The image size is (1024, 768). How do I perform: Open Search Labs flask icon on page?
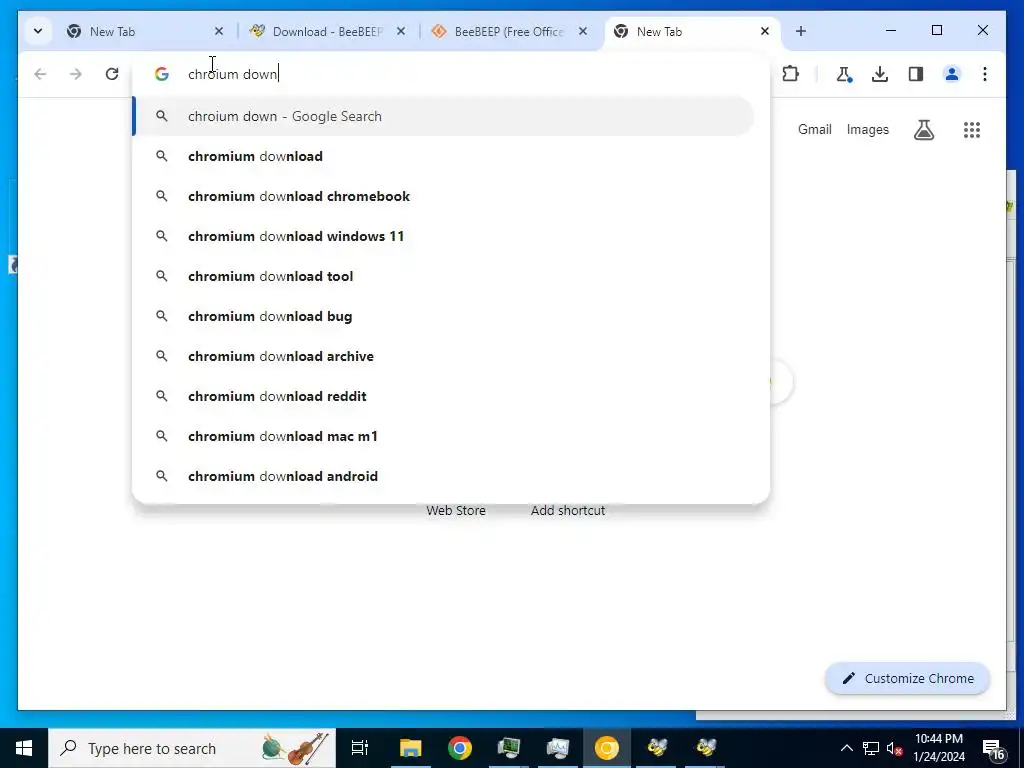(x=923, y=129)
